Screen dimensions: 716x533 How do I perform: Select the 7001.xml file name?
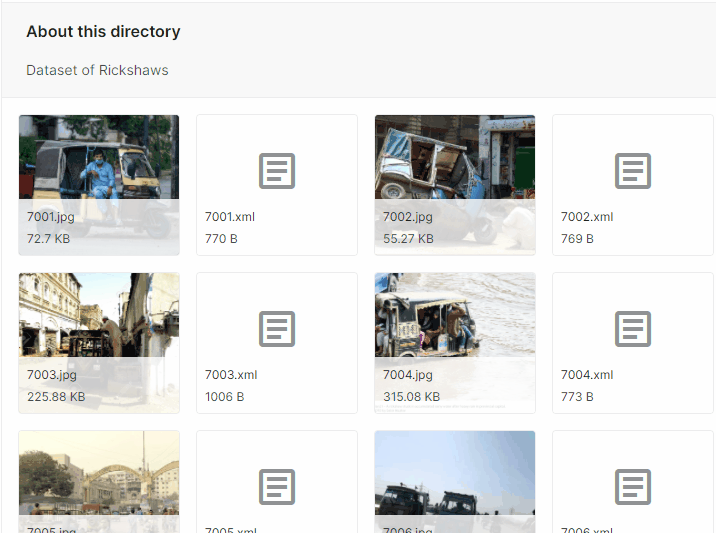tap(230, 217)
